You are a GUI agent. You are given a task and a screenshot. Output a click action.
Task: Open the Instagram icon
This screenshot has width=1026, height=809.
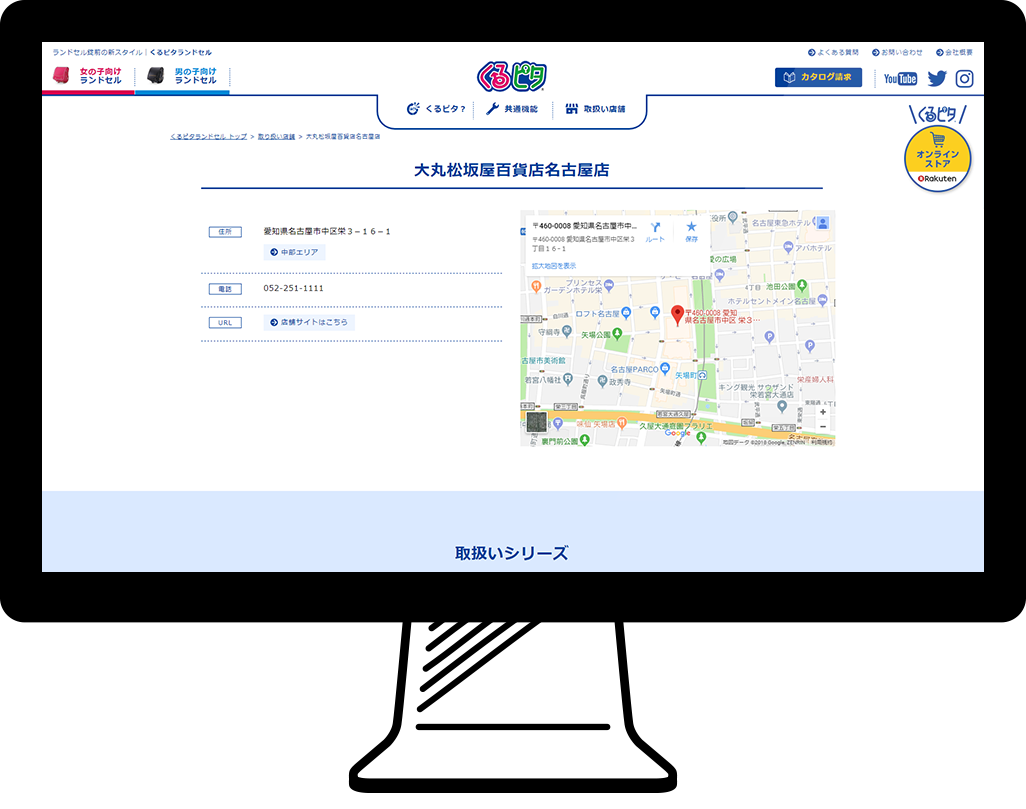click(964, 79)
